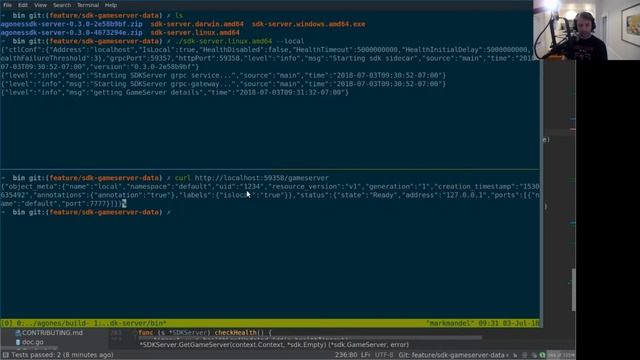
Task: Select doc.go in the project tree
Action: tap(33, 342)
